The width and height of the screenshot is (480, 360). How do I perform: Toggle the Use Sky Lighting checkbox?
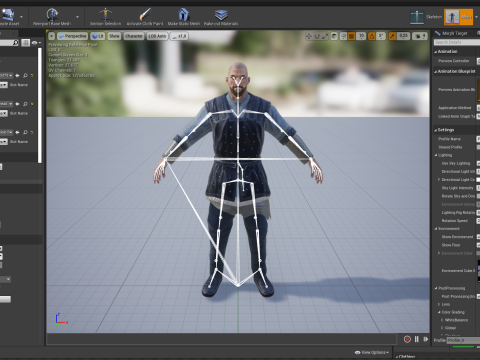click(x=478, y=163)
